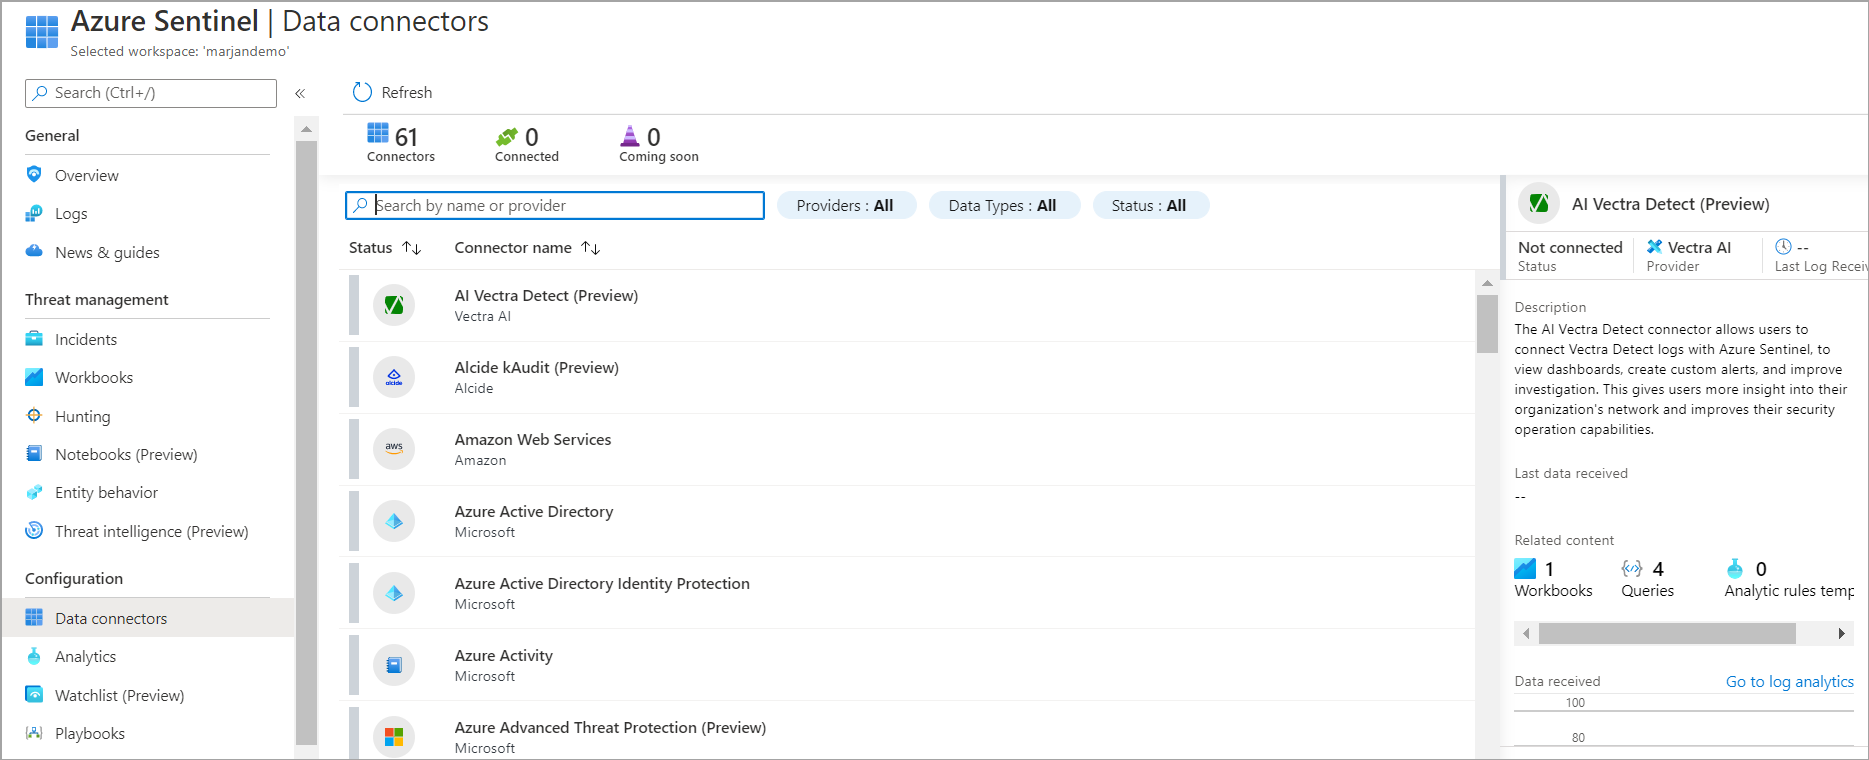Focus the Search by name or provider field

pos(555,205)
